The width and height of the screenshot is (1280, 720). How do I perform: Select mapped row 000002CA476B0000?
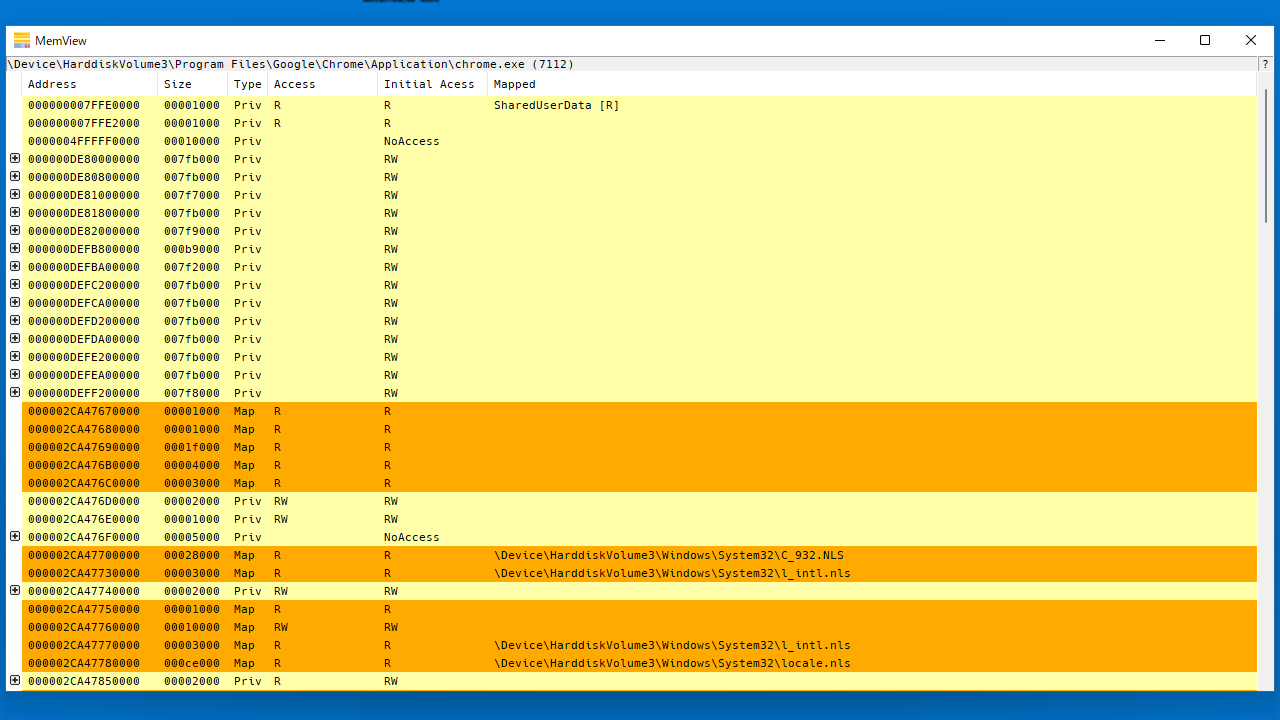point(639,465)
